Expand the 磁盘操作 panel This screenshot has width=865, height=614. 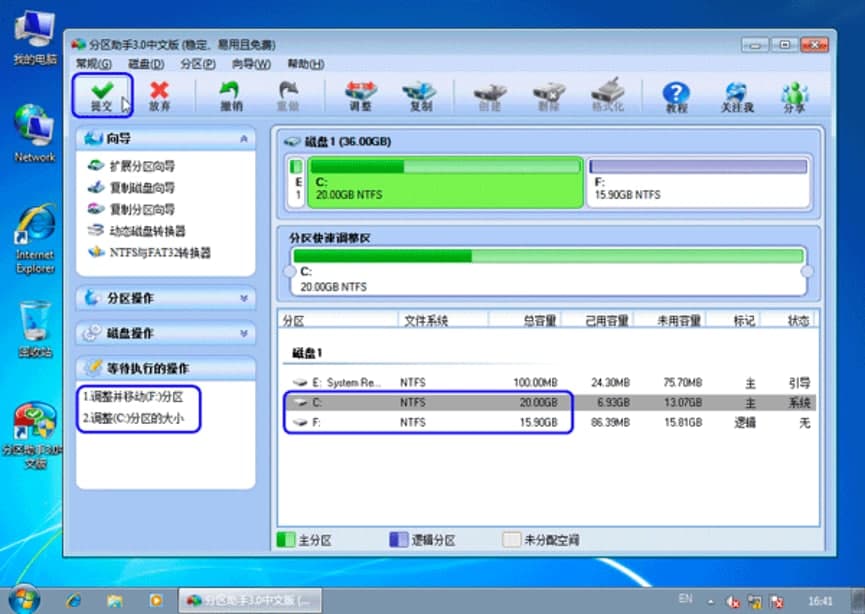point(244,333)
